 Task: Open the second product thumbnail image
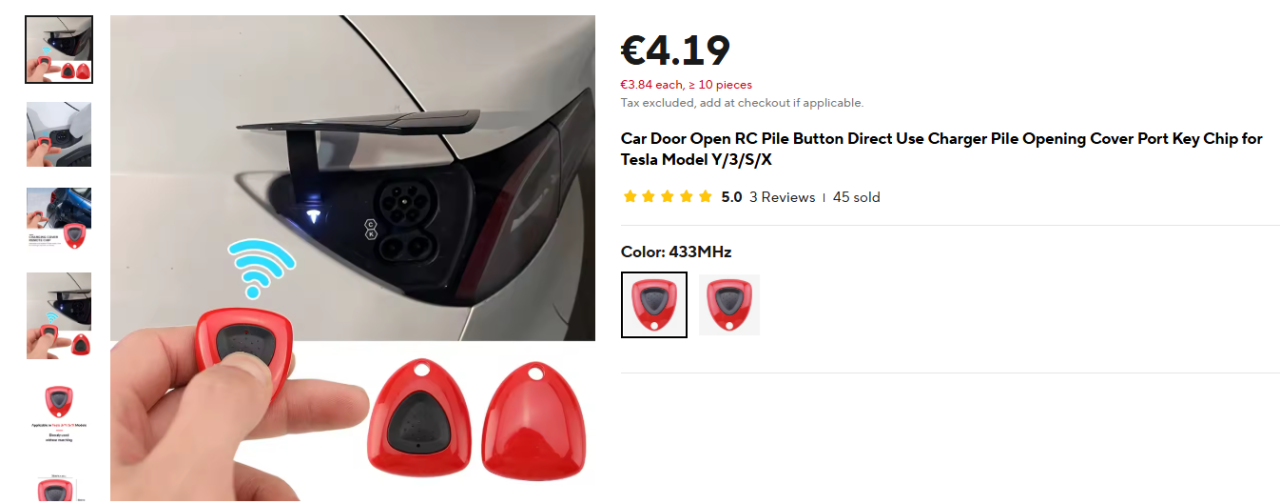(x=59, y=134)
